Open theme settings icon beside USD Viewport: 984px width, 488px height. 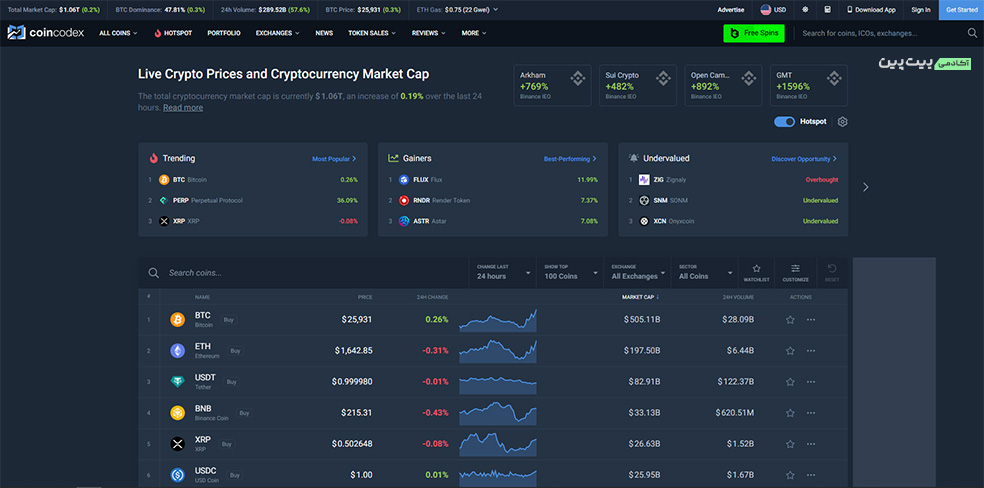pyautogui.click(x=805, y=9)
